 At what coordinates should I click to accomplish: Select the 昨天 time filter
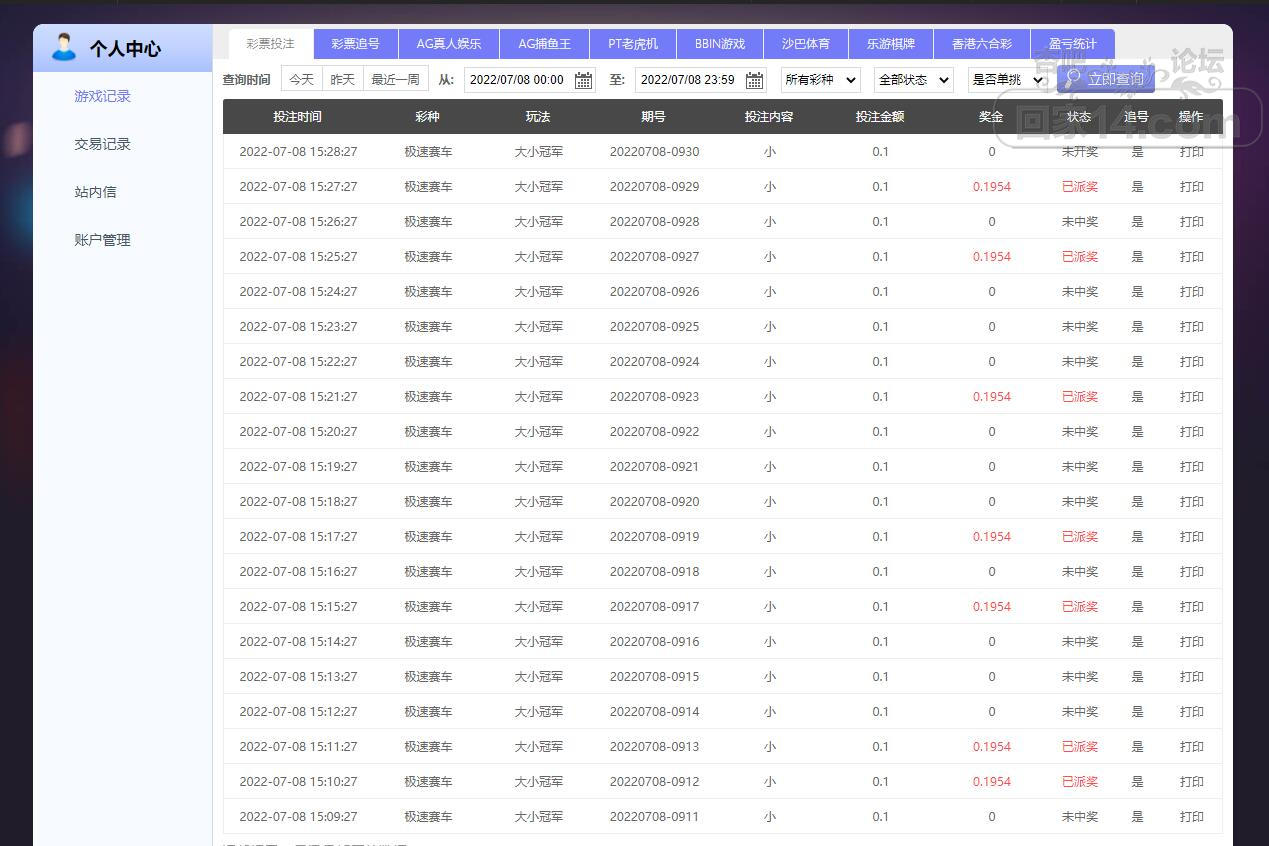[x=343, y=79]
